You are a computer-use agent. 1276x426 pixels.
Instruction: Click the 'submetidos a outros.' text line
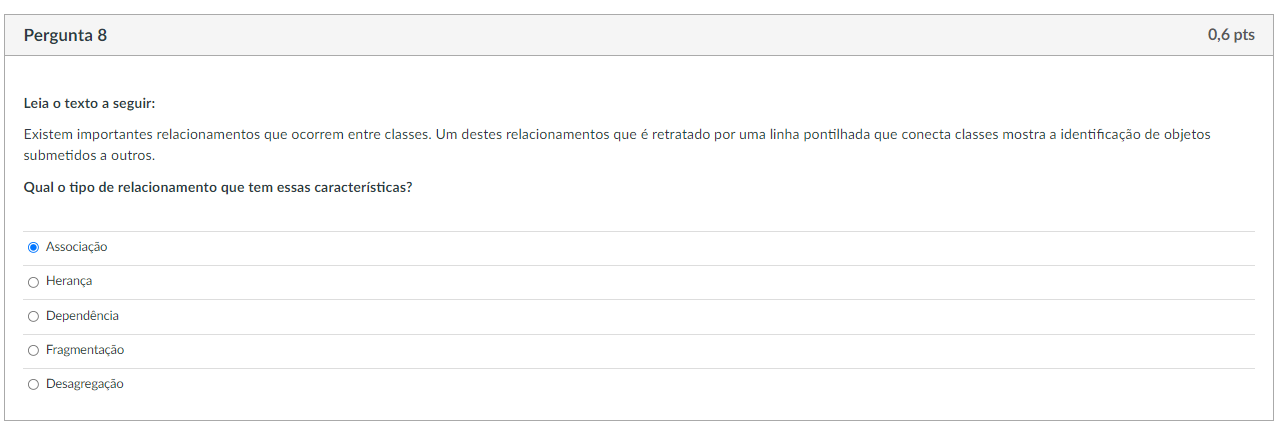89,155
